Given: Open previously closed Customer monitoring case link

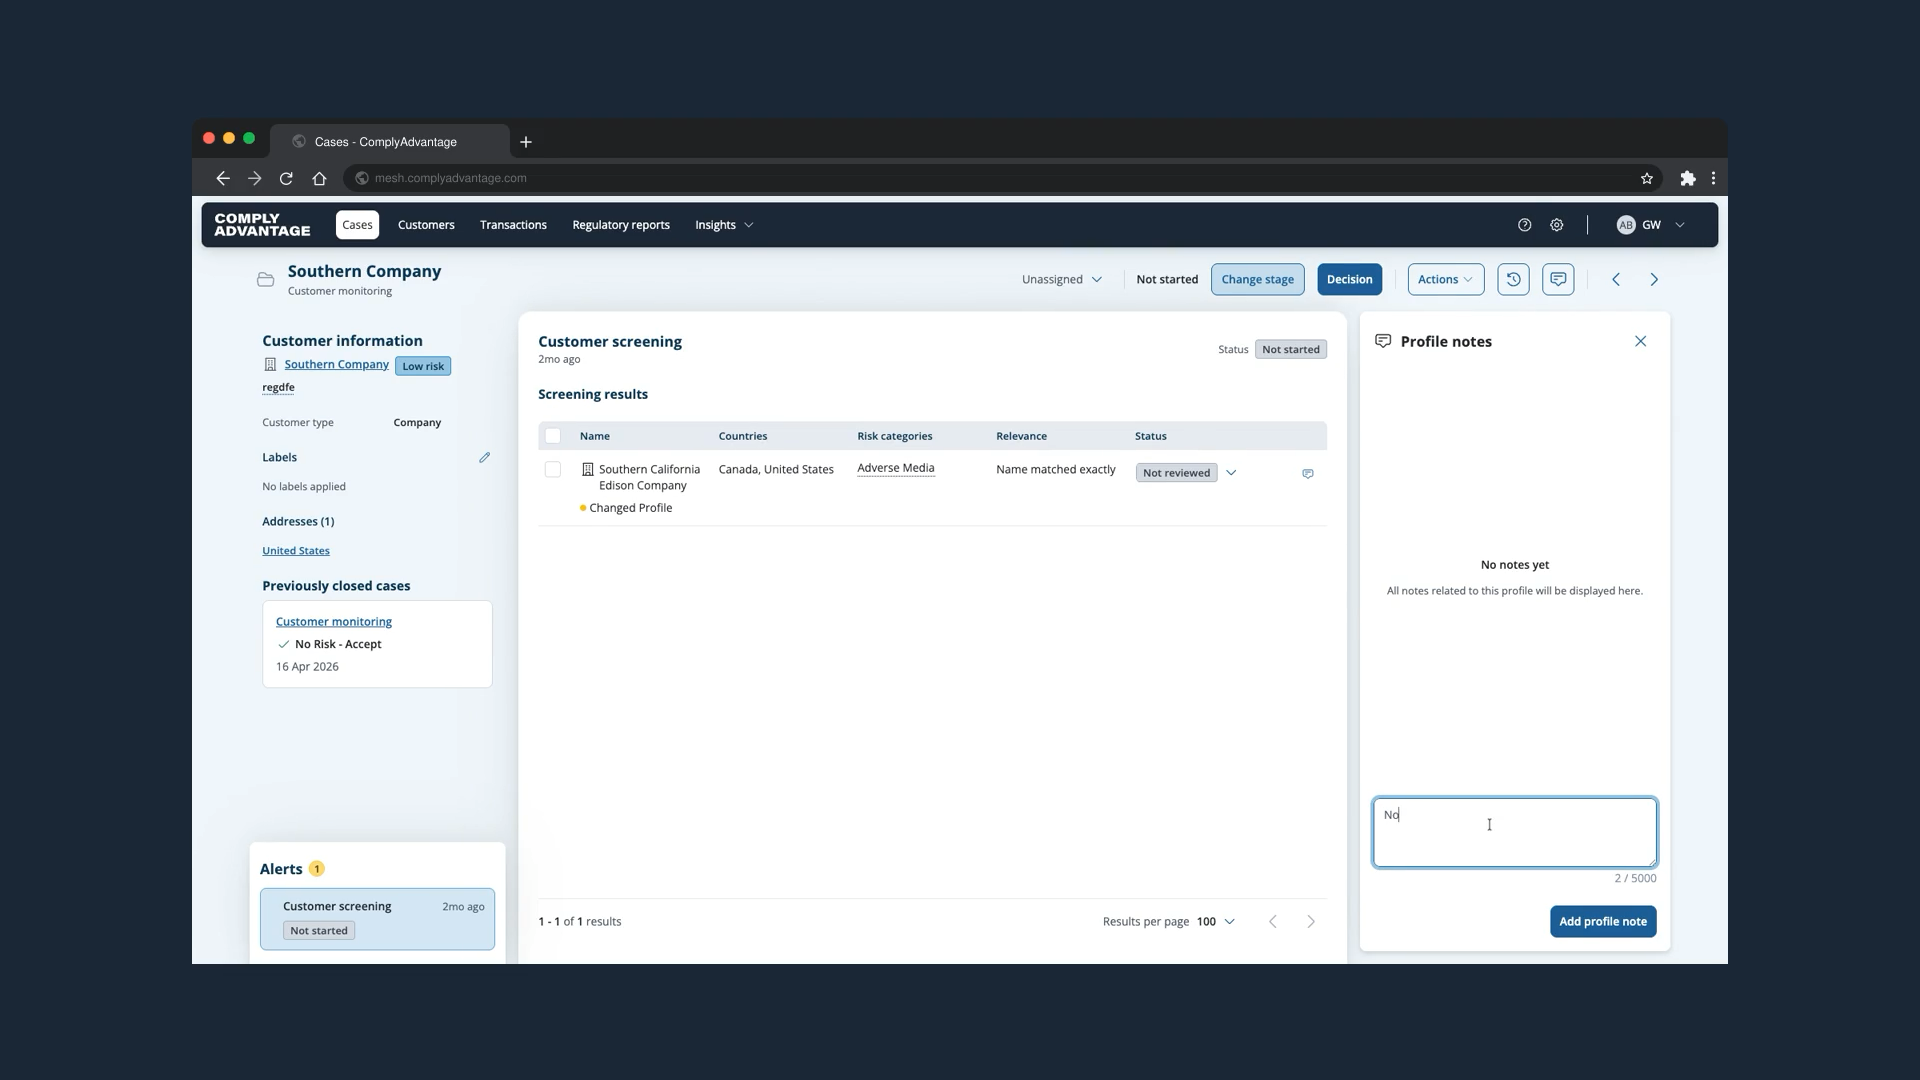Looking at the screenshot, I should 334,622.
